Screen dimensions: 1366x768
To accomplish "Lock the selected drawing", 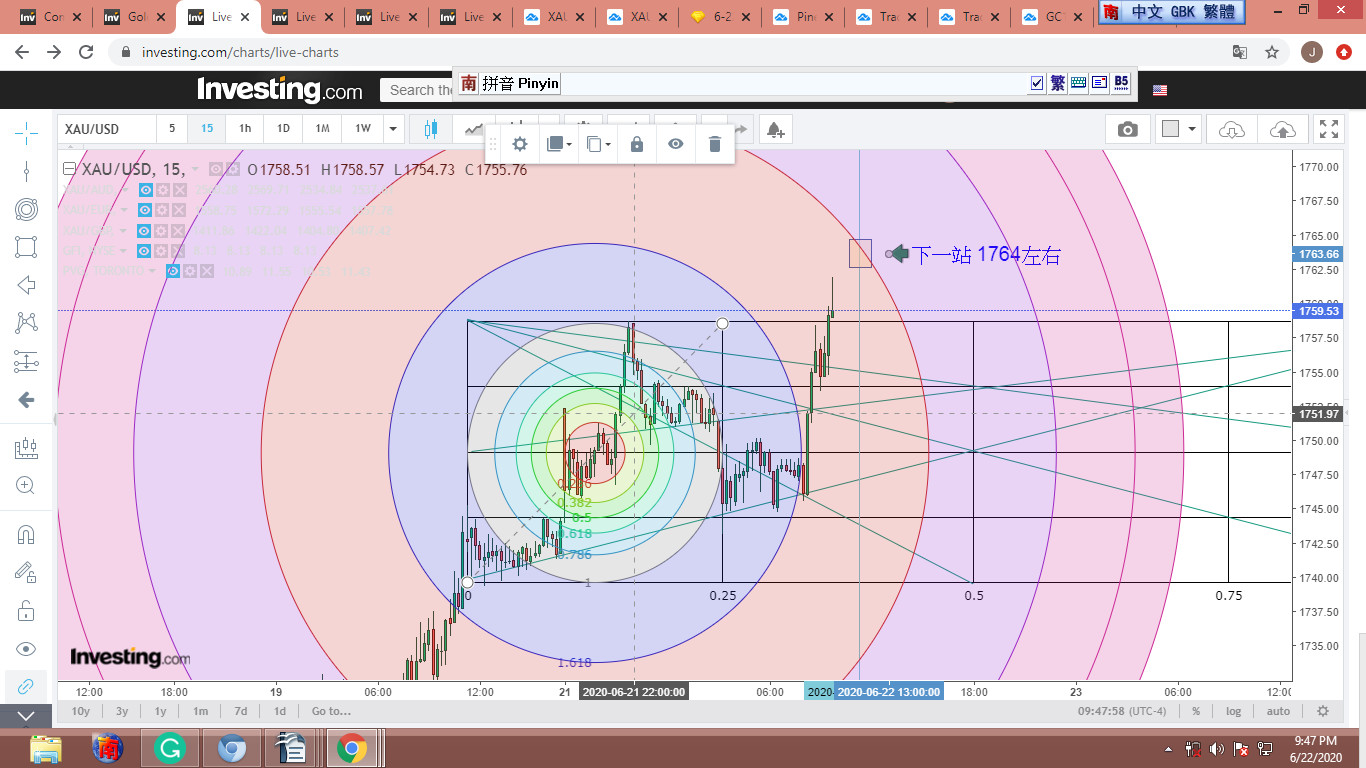I will (x=637, y=144).
